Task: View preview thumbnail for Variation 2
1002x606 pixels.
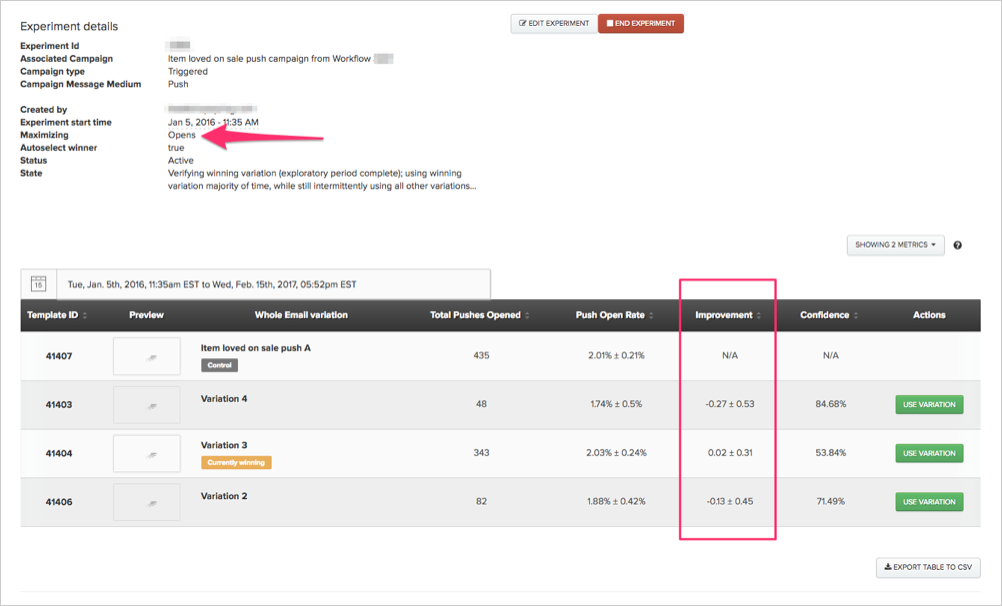Action: pos(147,502)
